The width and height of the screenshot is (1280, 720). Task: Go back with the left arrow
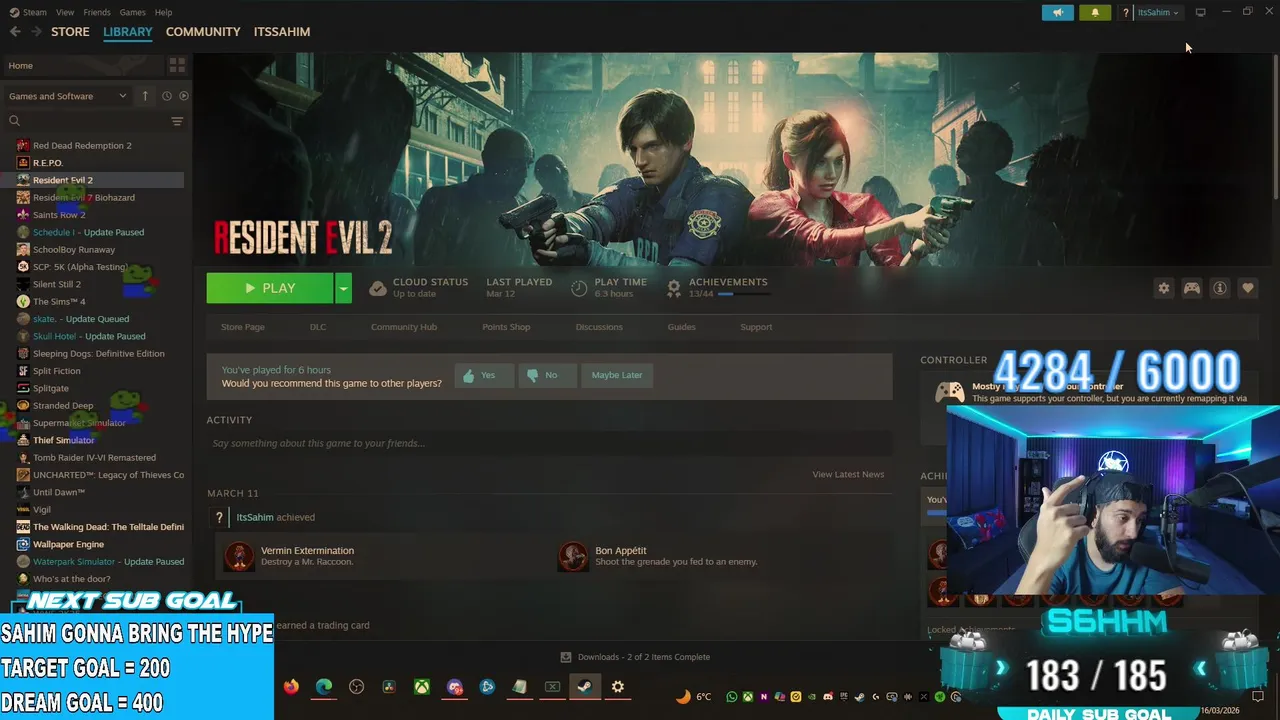click(15, 32)
